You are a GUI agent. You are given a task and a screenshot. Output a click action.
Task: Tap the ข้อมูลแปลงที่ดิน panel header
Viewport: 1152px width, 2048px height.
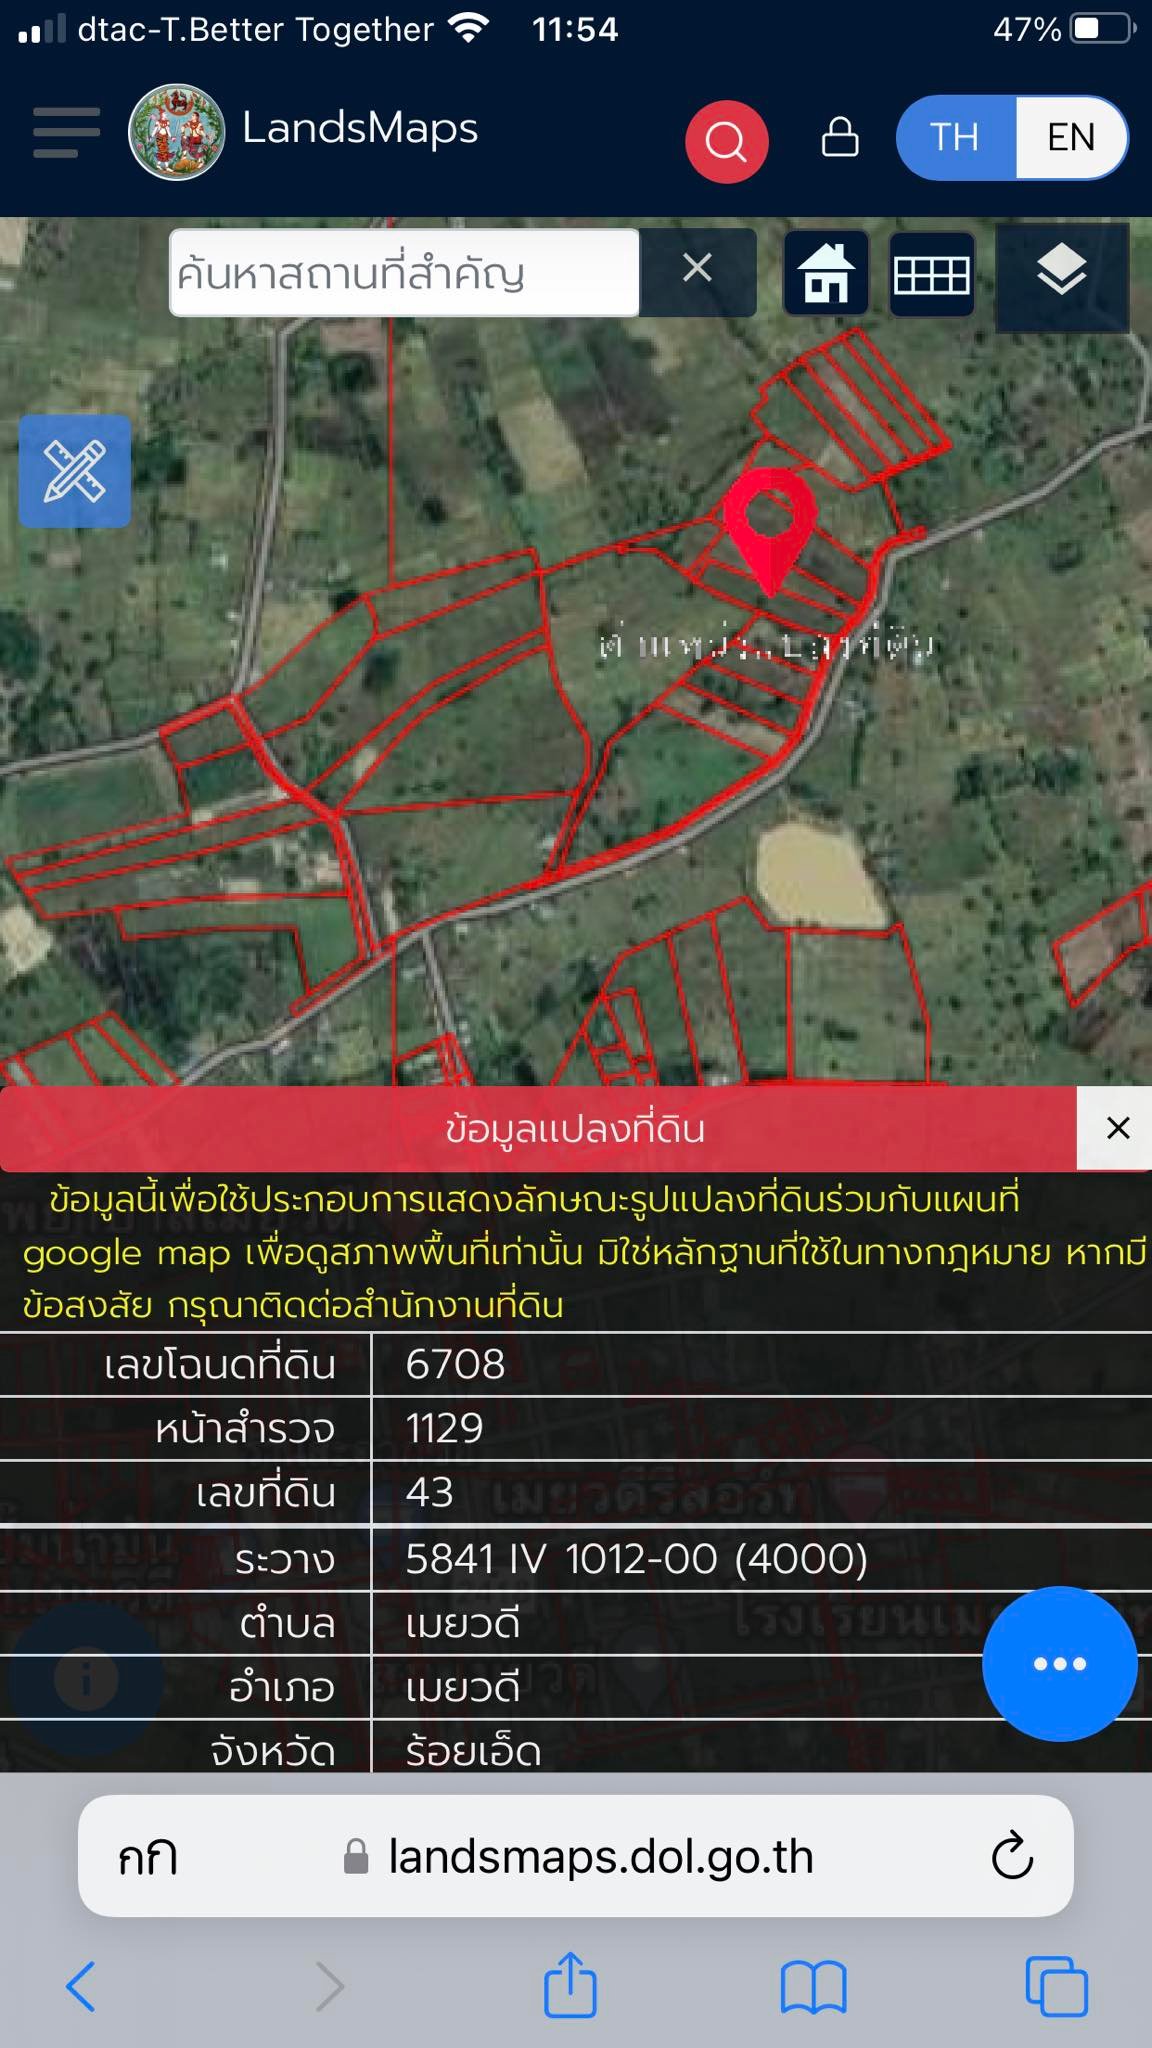pyautogui.click(x=576, y=1129)
